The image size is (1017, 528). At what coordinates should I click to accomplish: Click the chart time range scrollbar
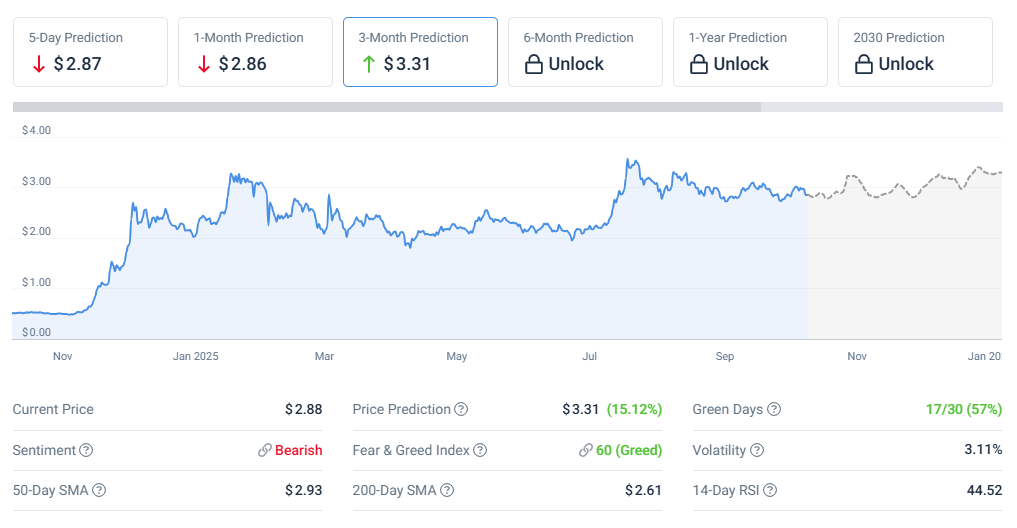pos(386,107)
